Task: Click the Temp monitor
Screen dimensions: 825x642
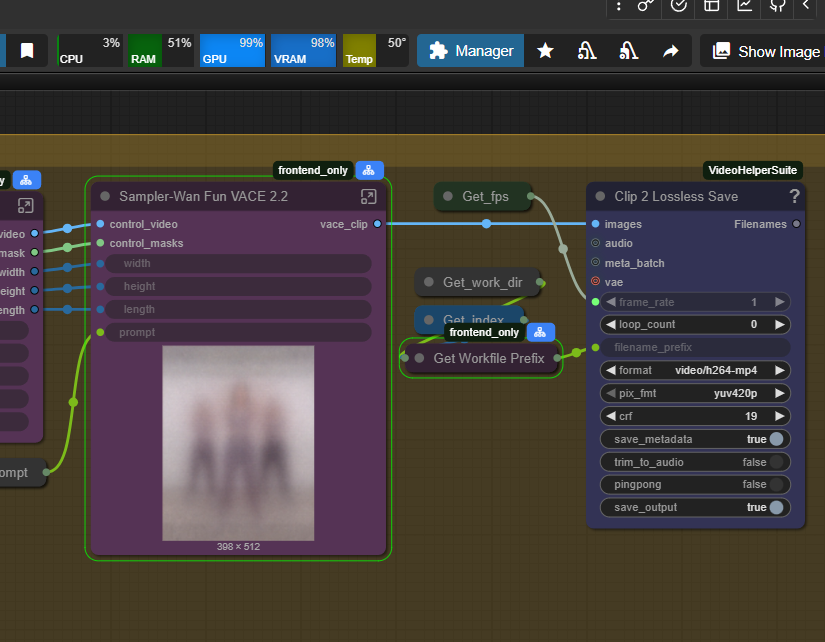Action: point(376,51)
